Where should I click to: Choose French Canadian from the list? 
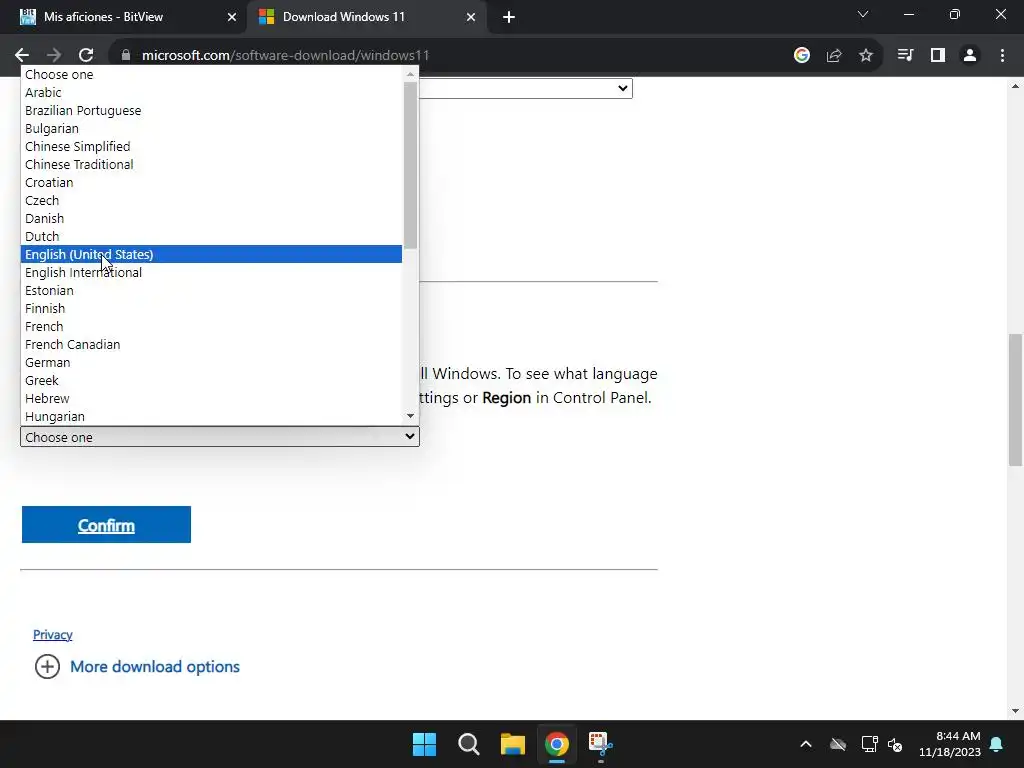(x=212, y=344)
